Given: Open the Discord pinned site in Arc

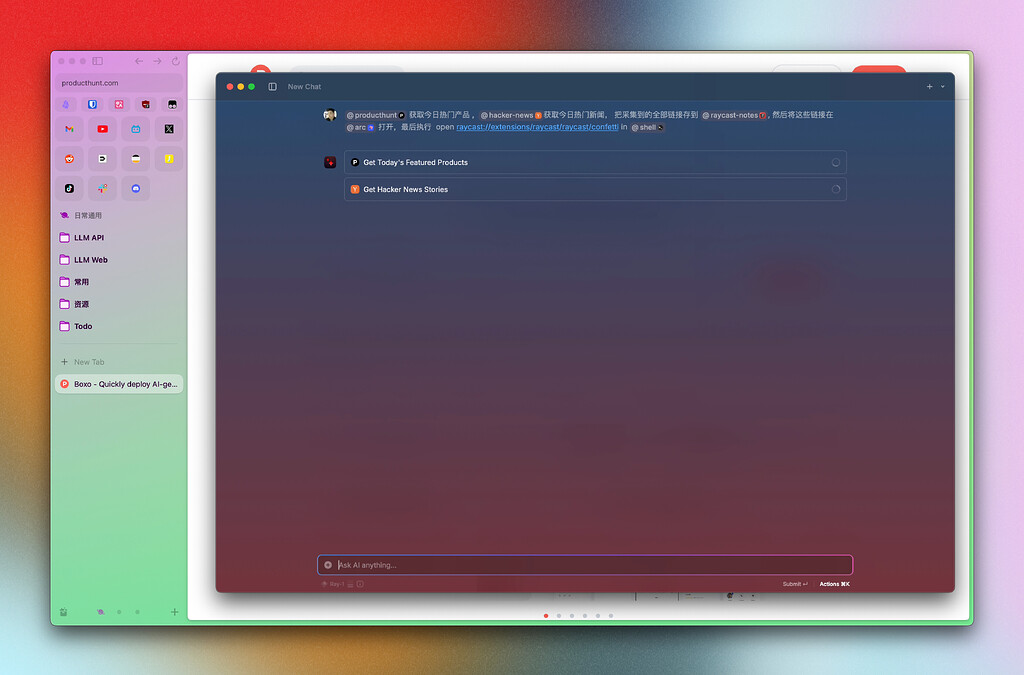Looking at the screenshot, I should click(136, 189).
